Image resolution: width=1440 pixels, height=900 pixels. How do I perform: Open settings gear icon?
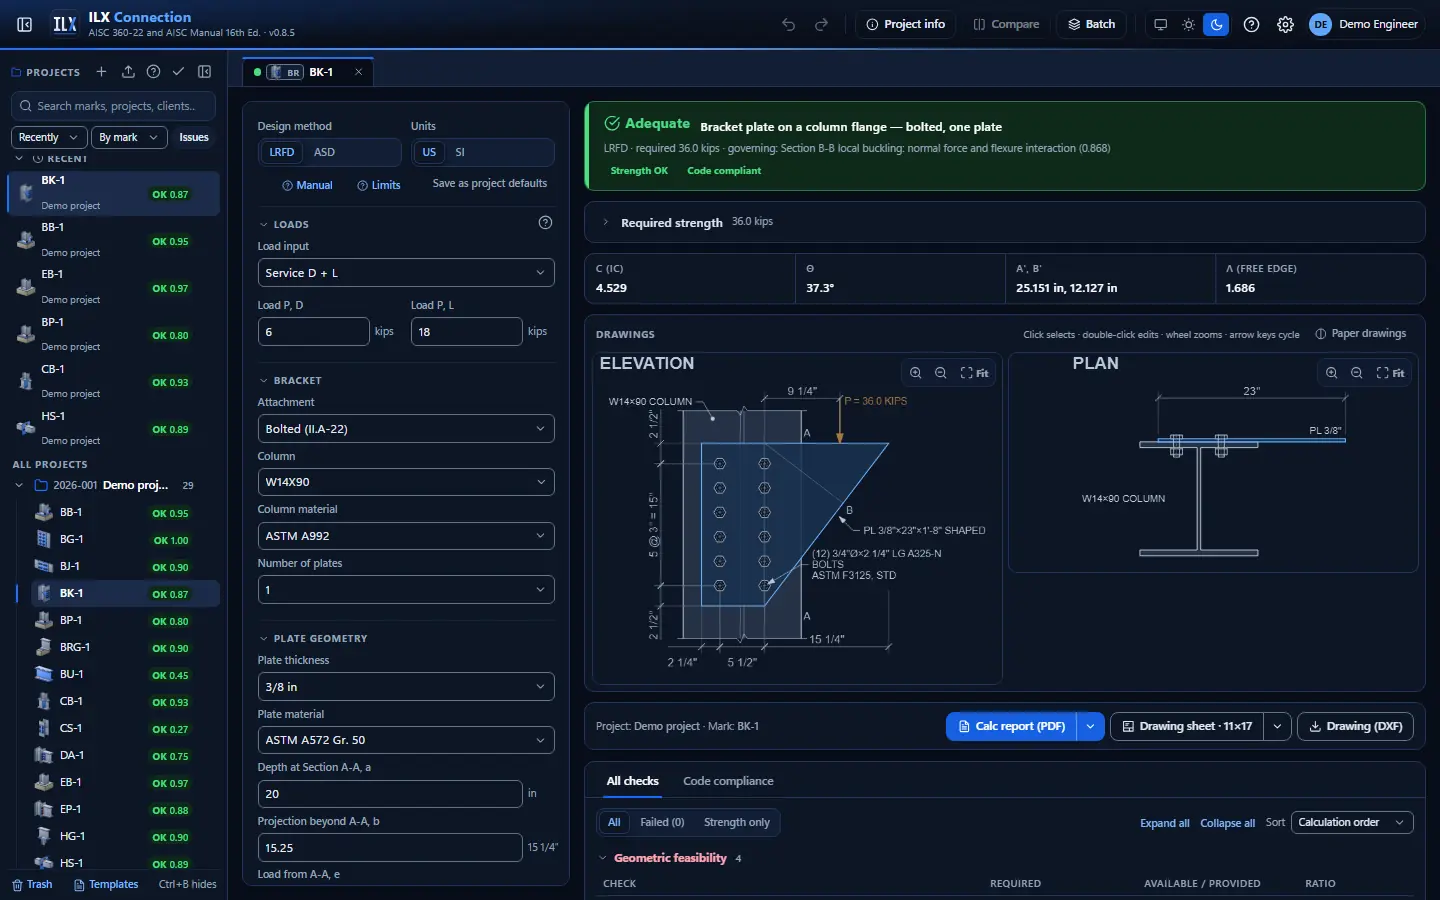tap(1285, 24)
